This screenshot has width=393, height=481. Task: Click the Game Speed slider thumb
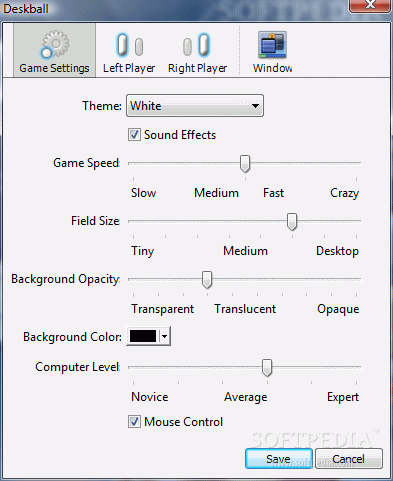tap(245, 164)
